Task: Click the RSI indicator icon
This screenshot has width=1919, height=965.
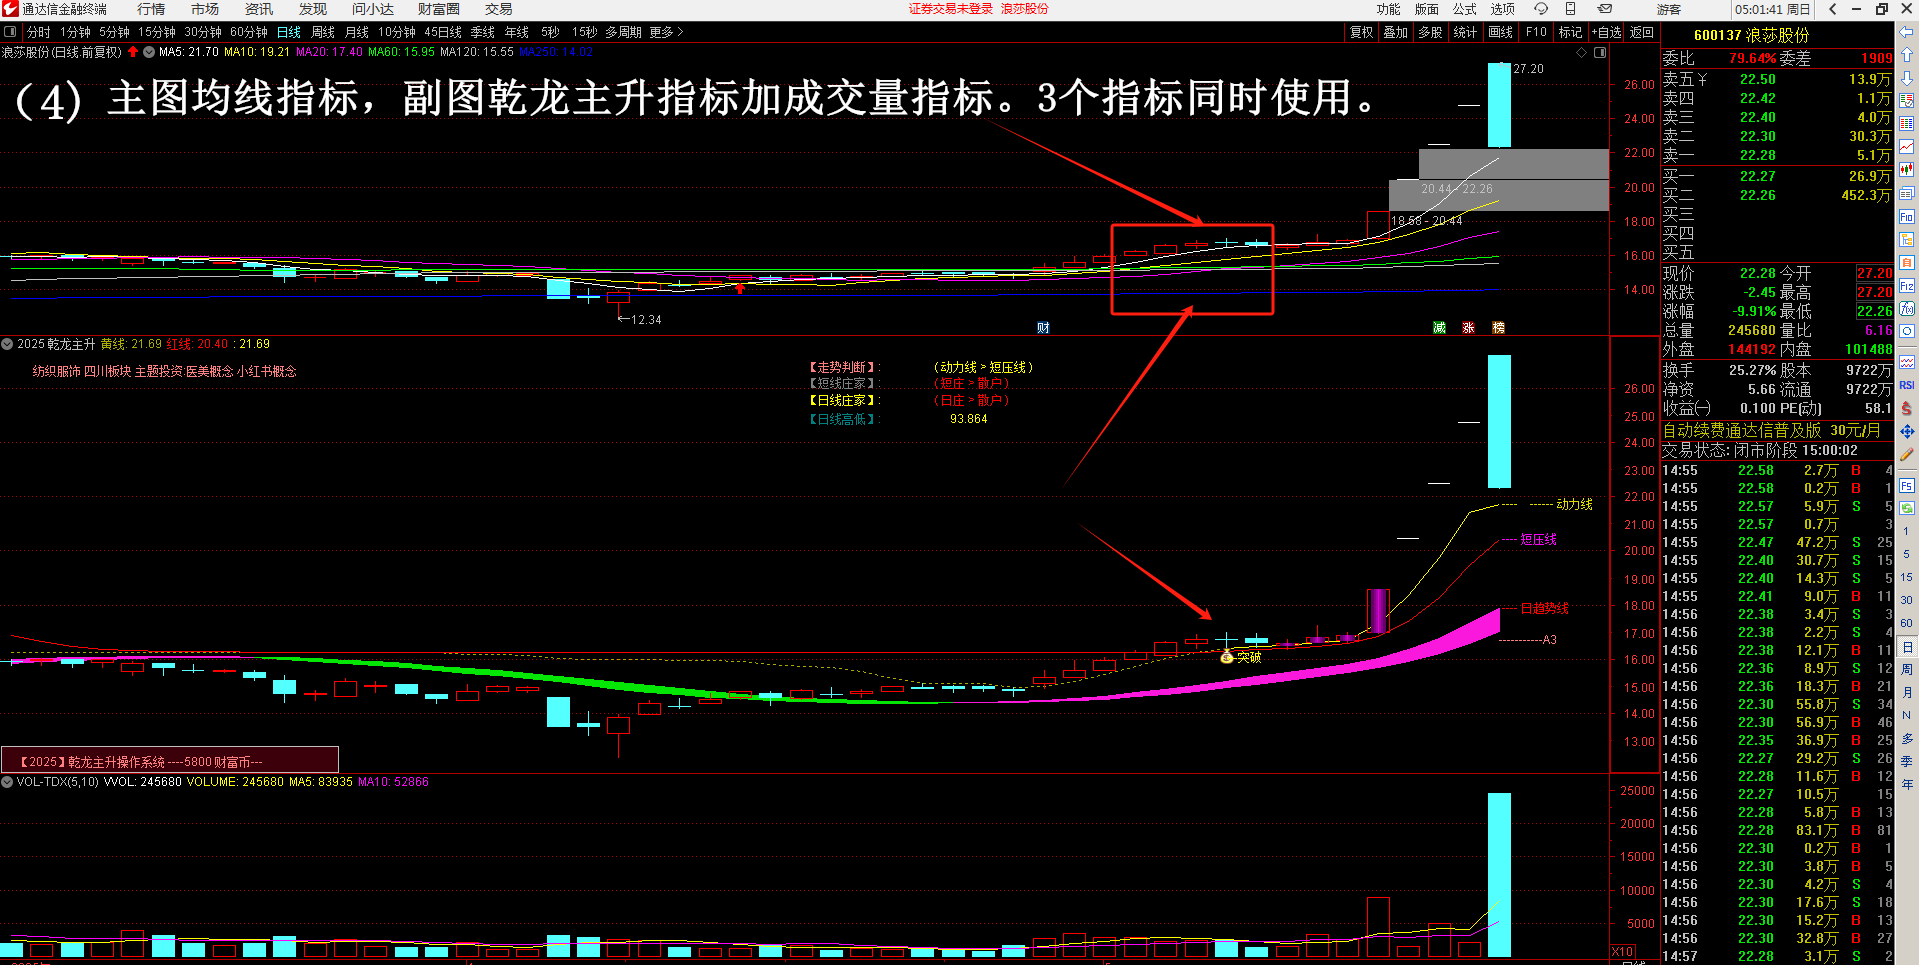Action: tap(1907, 385)
